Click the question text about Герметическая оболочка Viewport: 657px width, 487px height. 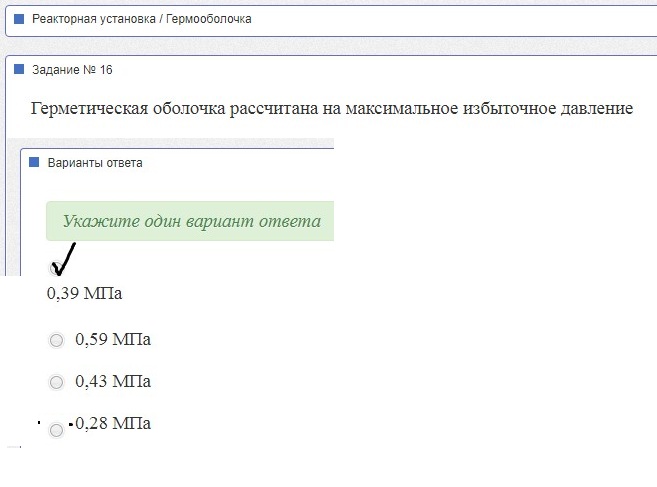tap(332, 109)
